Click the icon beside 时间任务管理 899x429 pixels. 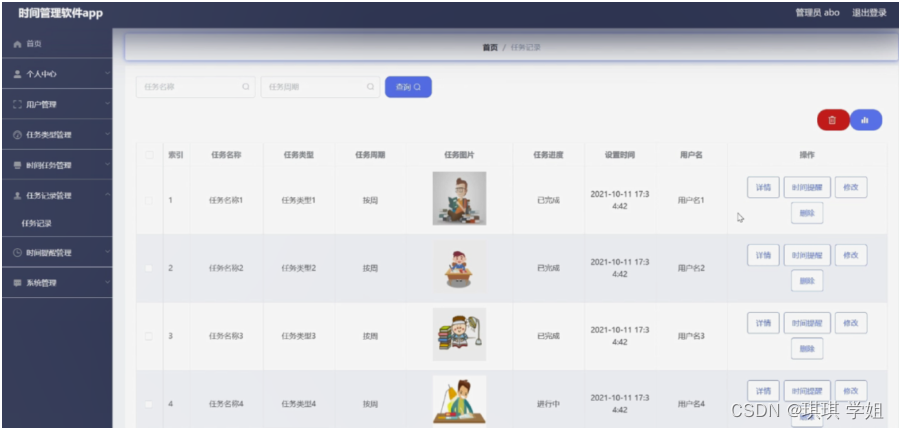point(17,165)
